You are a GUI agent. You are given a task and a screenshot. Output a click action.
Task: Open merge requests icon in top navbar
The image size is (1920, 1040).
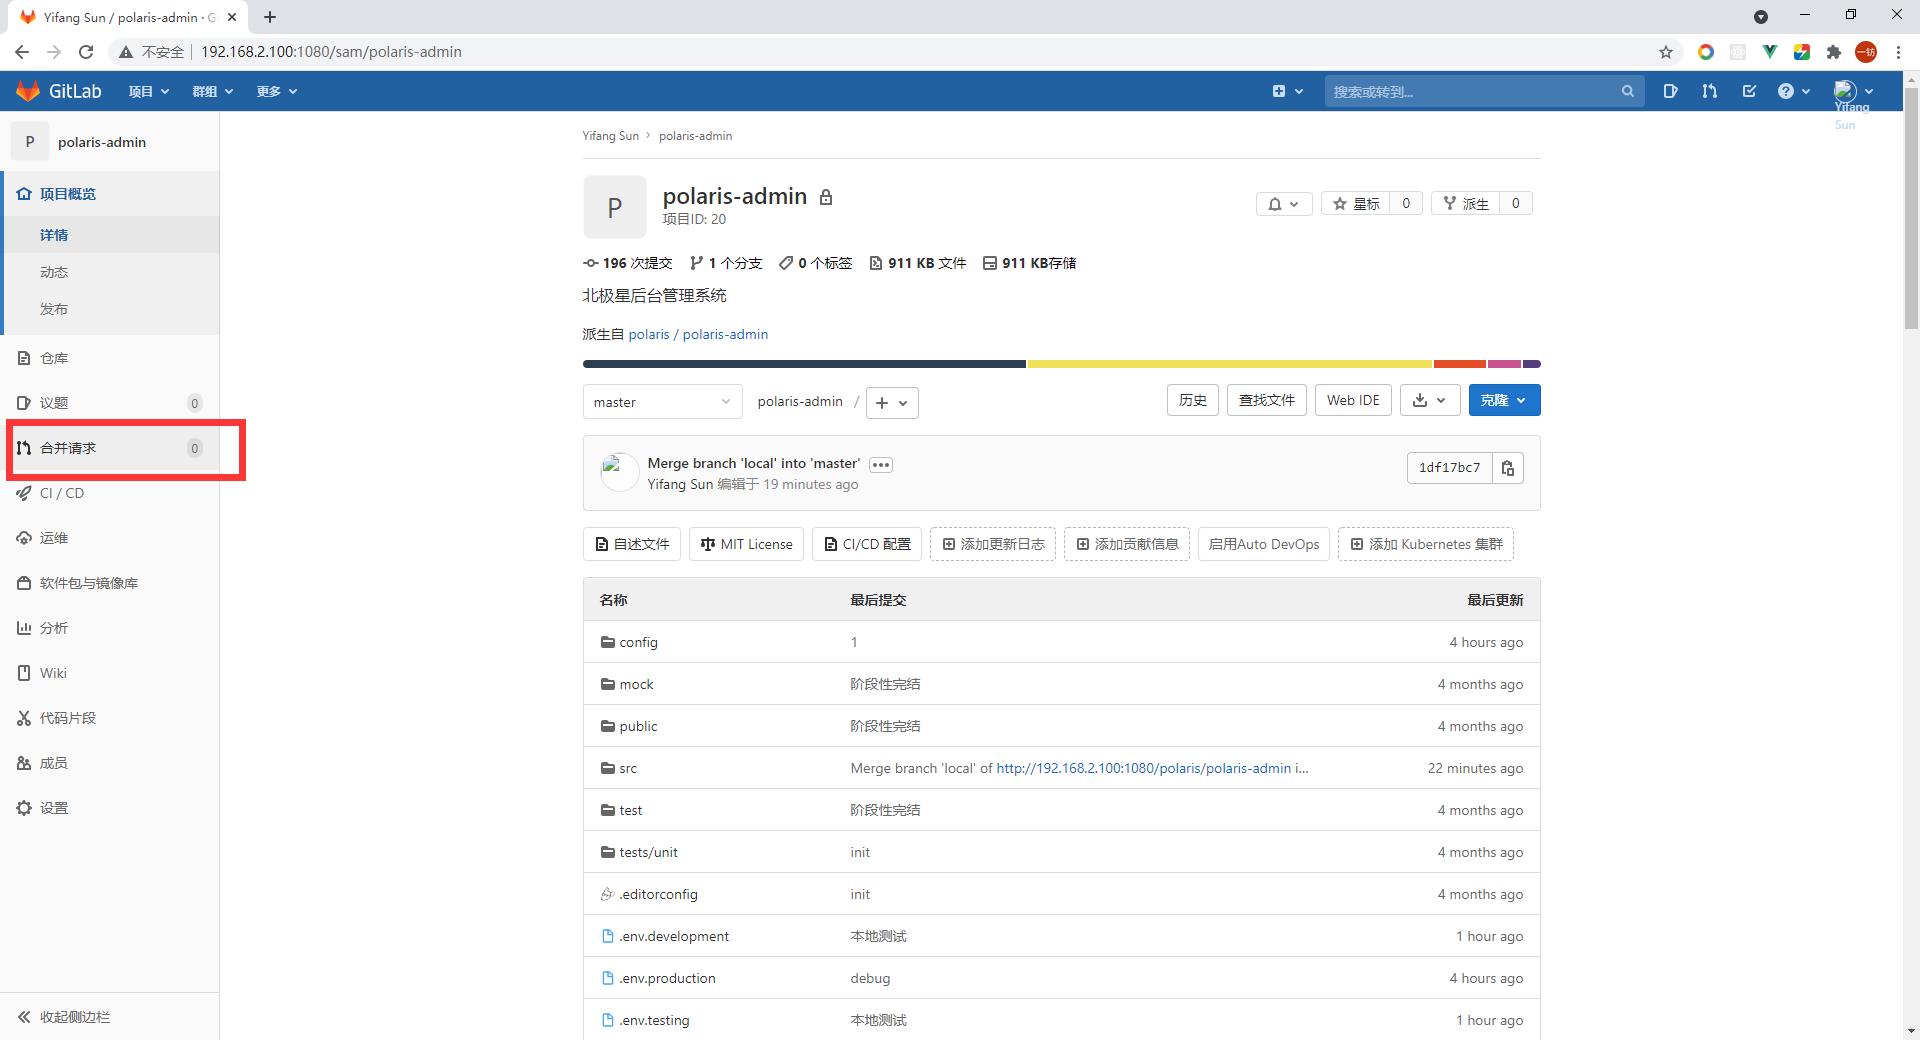(x=1709, y=91)
